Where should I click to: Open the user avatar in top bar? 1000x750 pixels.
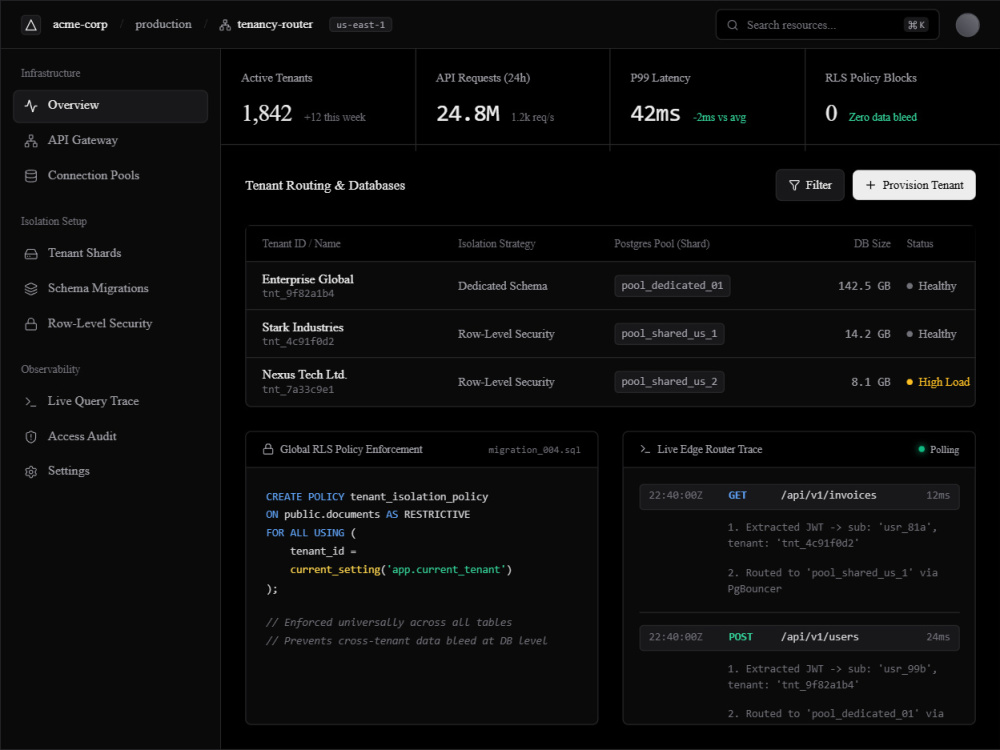pyautogui.click(x=967, y=25)
